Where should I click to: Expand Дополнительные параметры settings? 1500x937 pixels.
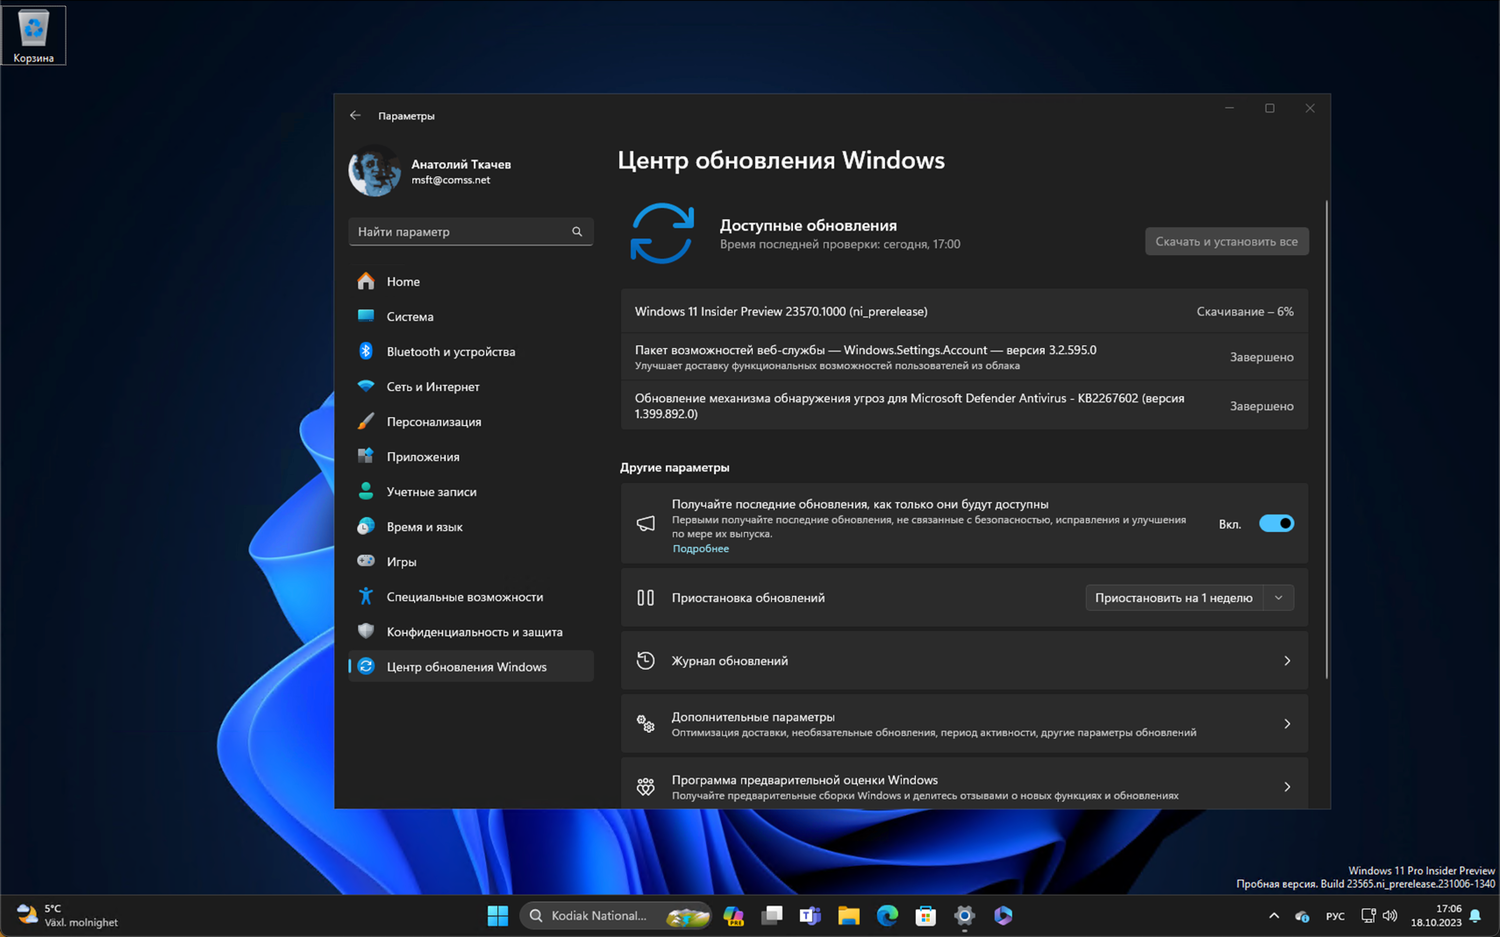click(x=963, y=723)
